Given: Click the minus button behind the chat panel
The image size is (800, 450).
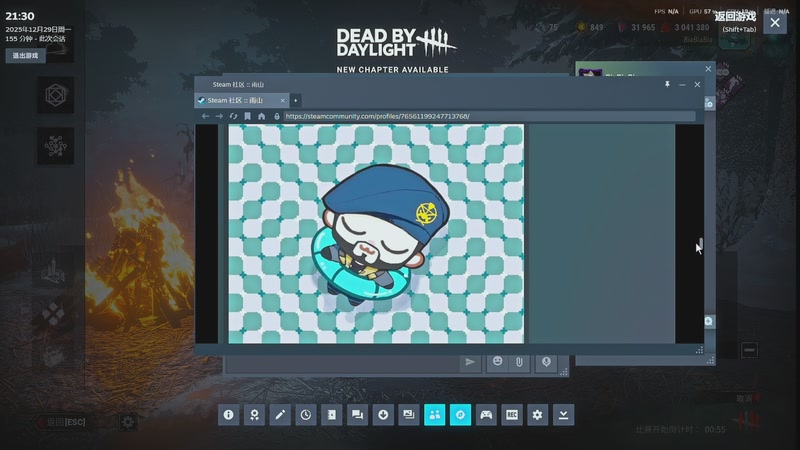Looking at the screenshot, I should click(749, 350).
